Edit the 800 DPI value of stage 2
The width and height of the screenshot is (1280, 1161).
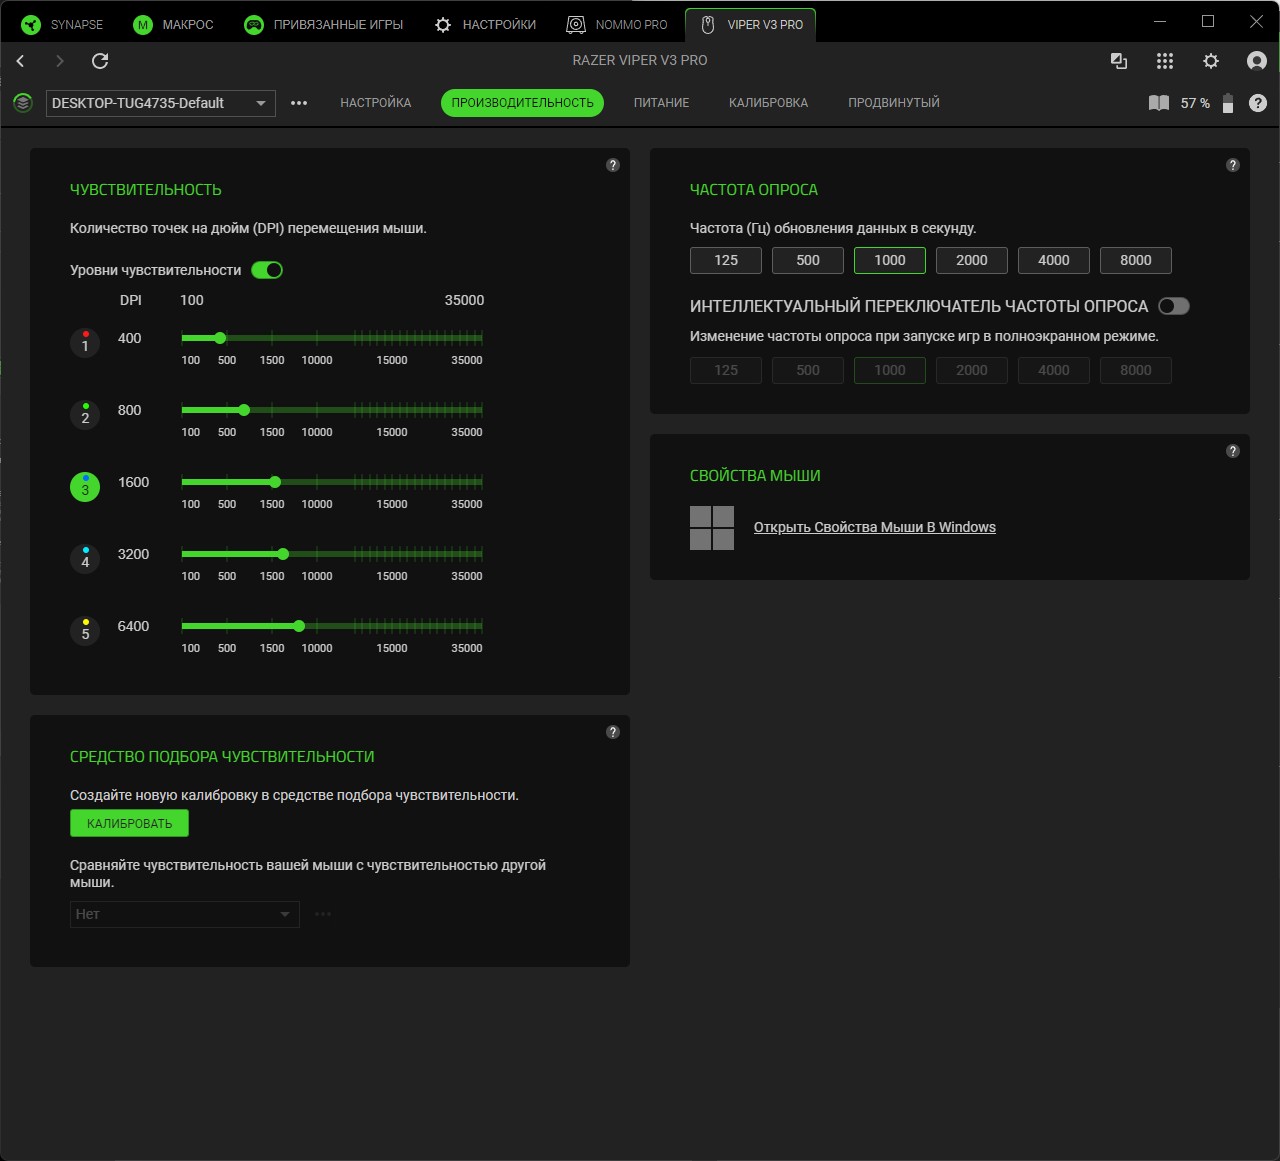(130, 410)
